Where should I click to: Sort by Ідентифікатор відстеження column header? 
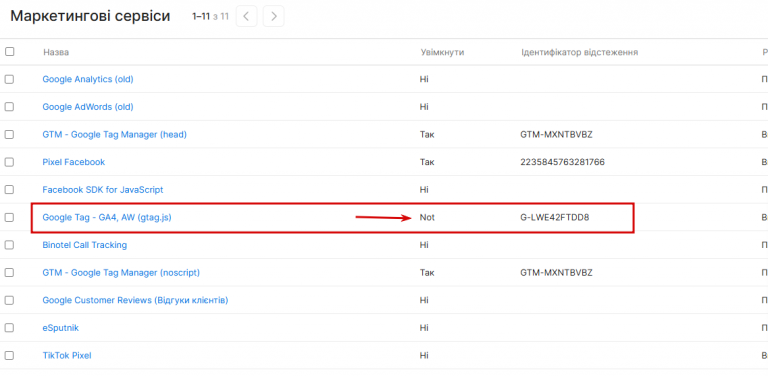(579, 52)
